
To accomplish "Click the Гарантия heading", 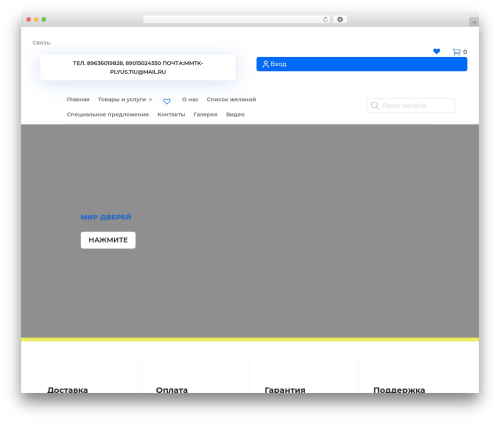I will coord(285,390).
